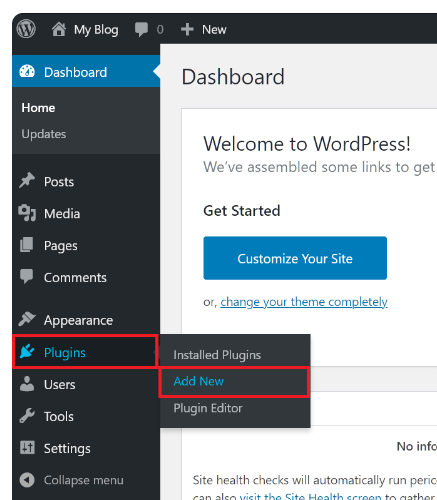This screenshot has width=437, height=500.
Task: Choose Plugin Editor from flyout
Action: click(208, 408)
